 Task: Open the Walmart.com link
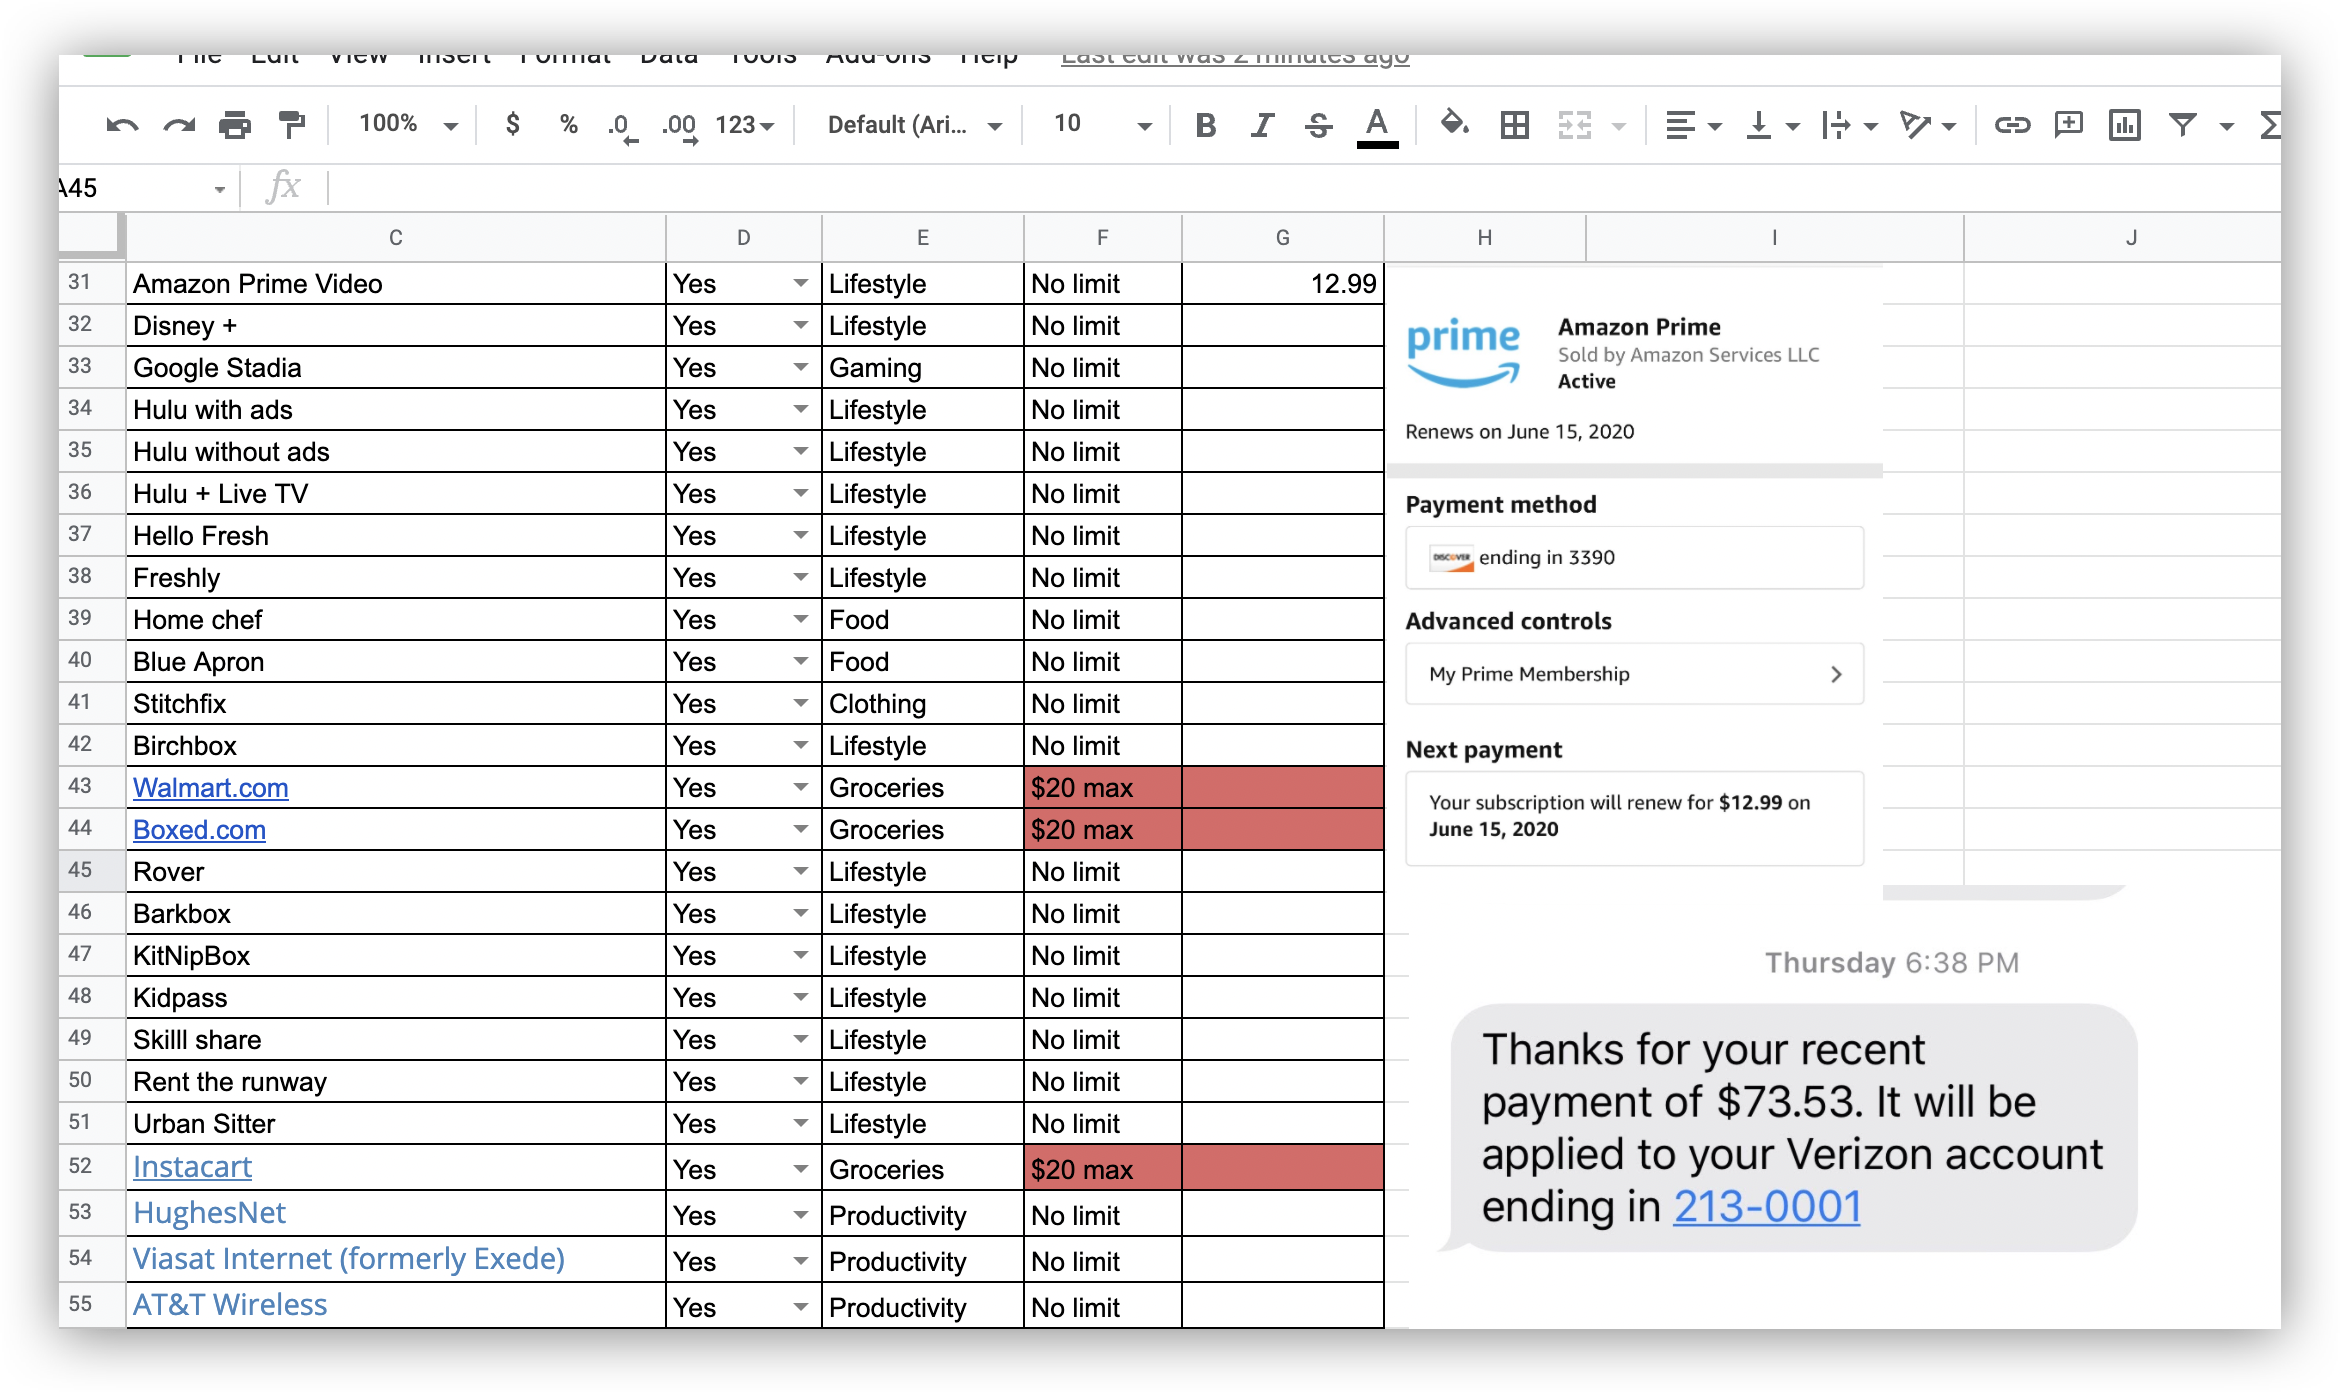click(211, 788)
